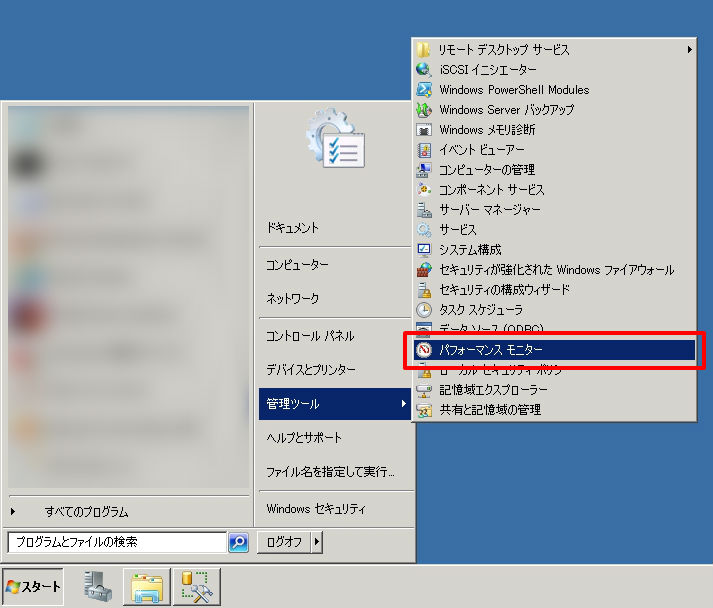Viewport: 713px width, 608px height.
Task: Select コンポーネント サービス entry
Action: pyautogui.click(x=555, y=190)
